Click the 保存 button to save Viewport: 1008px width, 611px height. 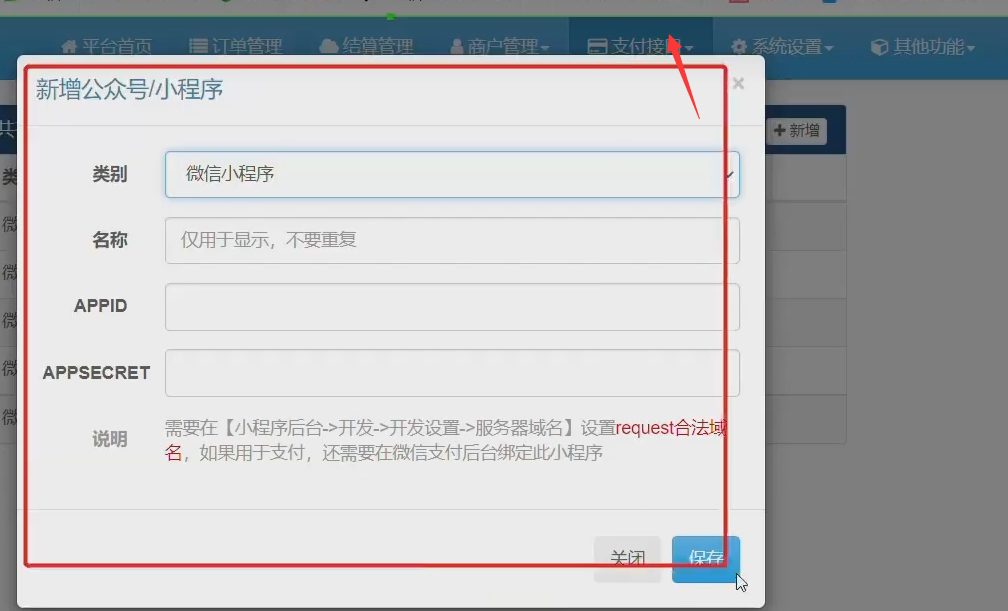tap(706, 559)
